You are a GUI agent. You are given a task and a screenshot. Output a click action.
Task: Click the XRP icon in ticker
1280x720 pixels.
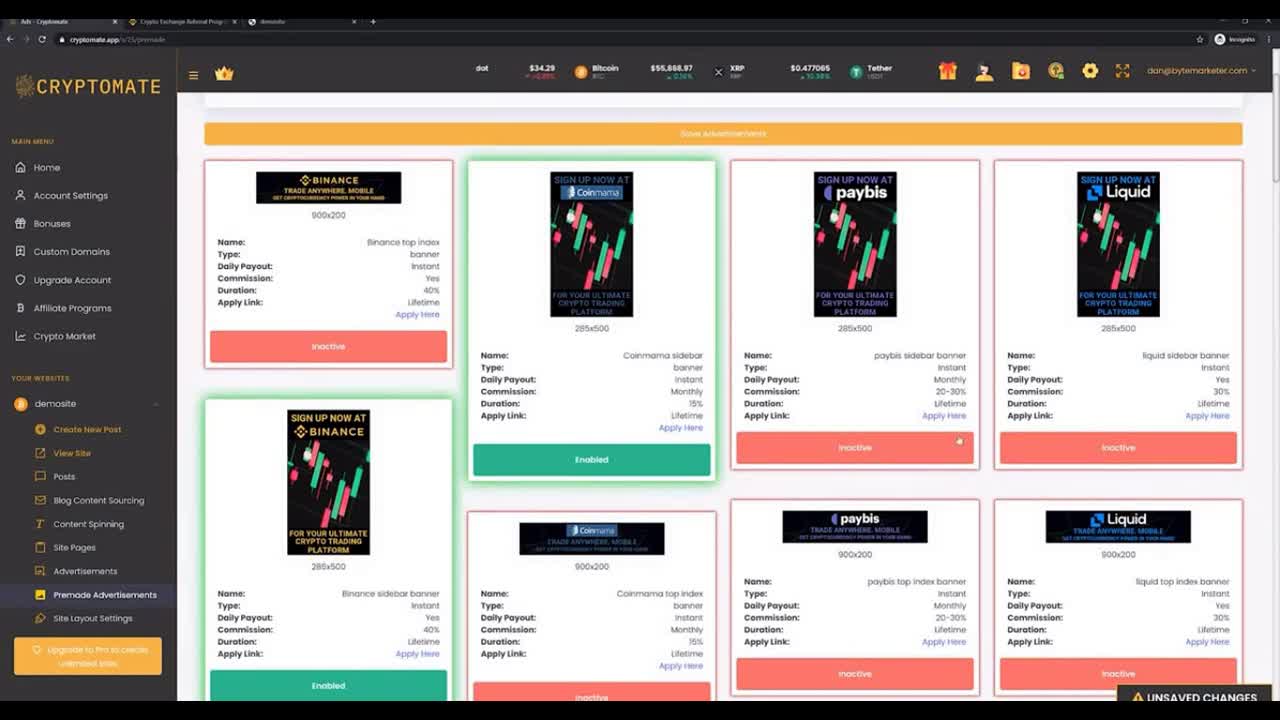[x=718, y=72]
